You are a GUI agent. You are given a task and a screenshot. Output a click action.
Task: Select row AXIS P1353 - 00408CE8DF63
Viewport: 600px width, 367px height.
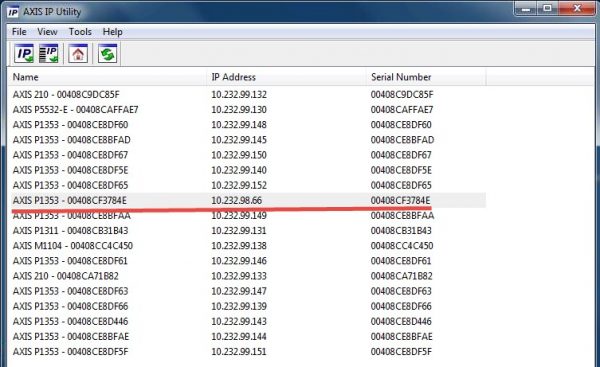point(247,291)
